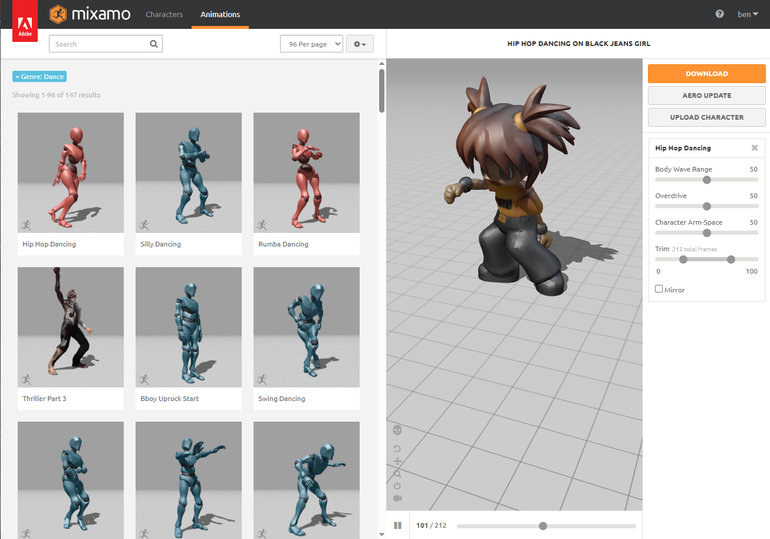Pause the animation playback
Viewport: 770px width, 539px height.
point(398,525)
